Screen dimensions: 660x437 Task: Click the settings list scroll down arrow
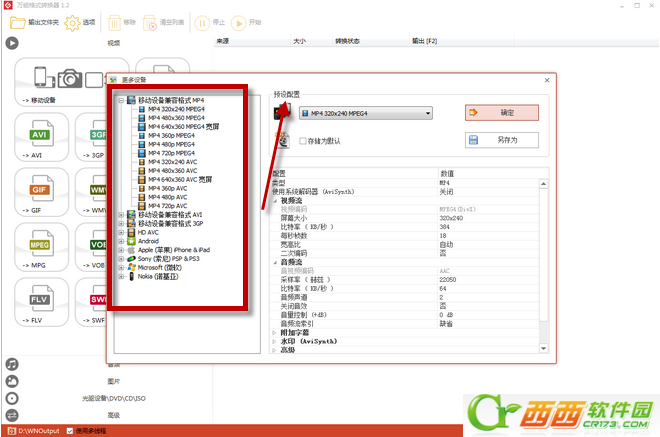click(543, 348)
